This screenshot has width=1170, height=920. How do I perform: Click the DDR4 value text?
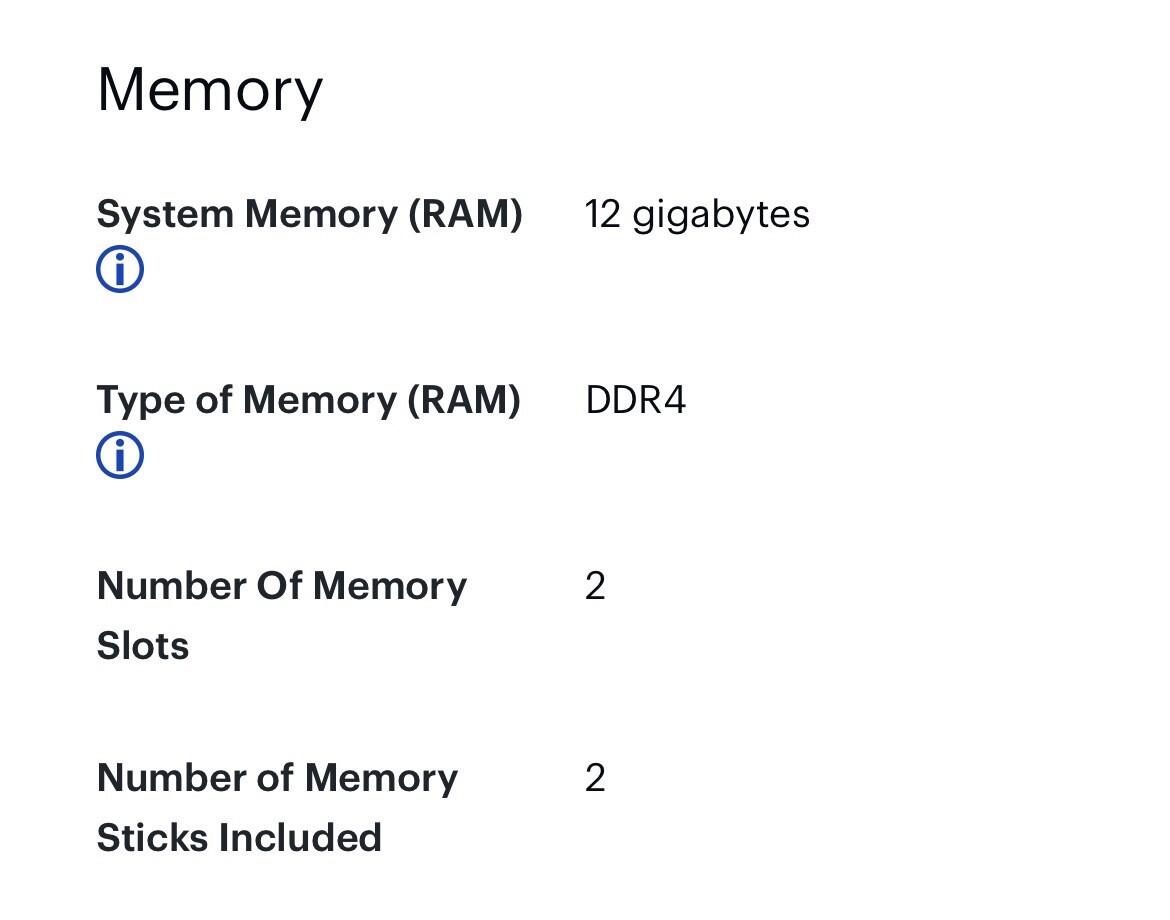(636, 400)
